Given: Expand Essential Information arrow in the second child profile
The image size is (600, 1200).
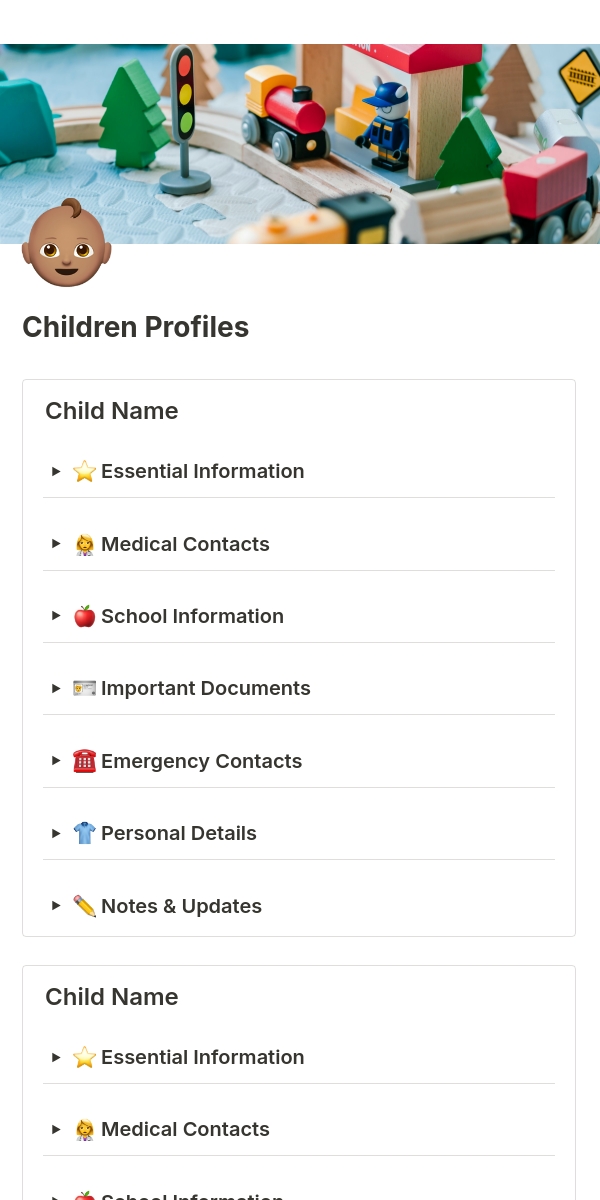Looking at the screenshot, I should 56,1057.
